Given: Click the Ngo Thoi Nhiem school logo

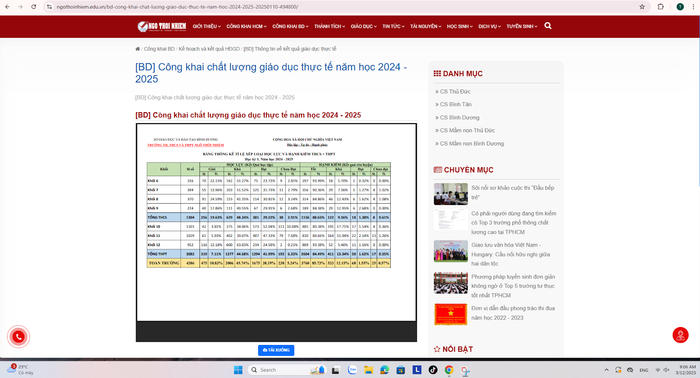Looking at the screenshot, I should [162, 26].
